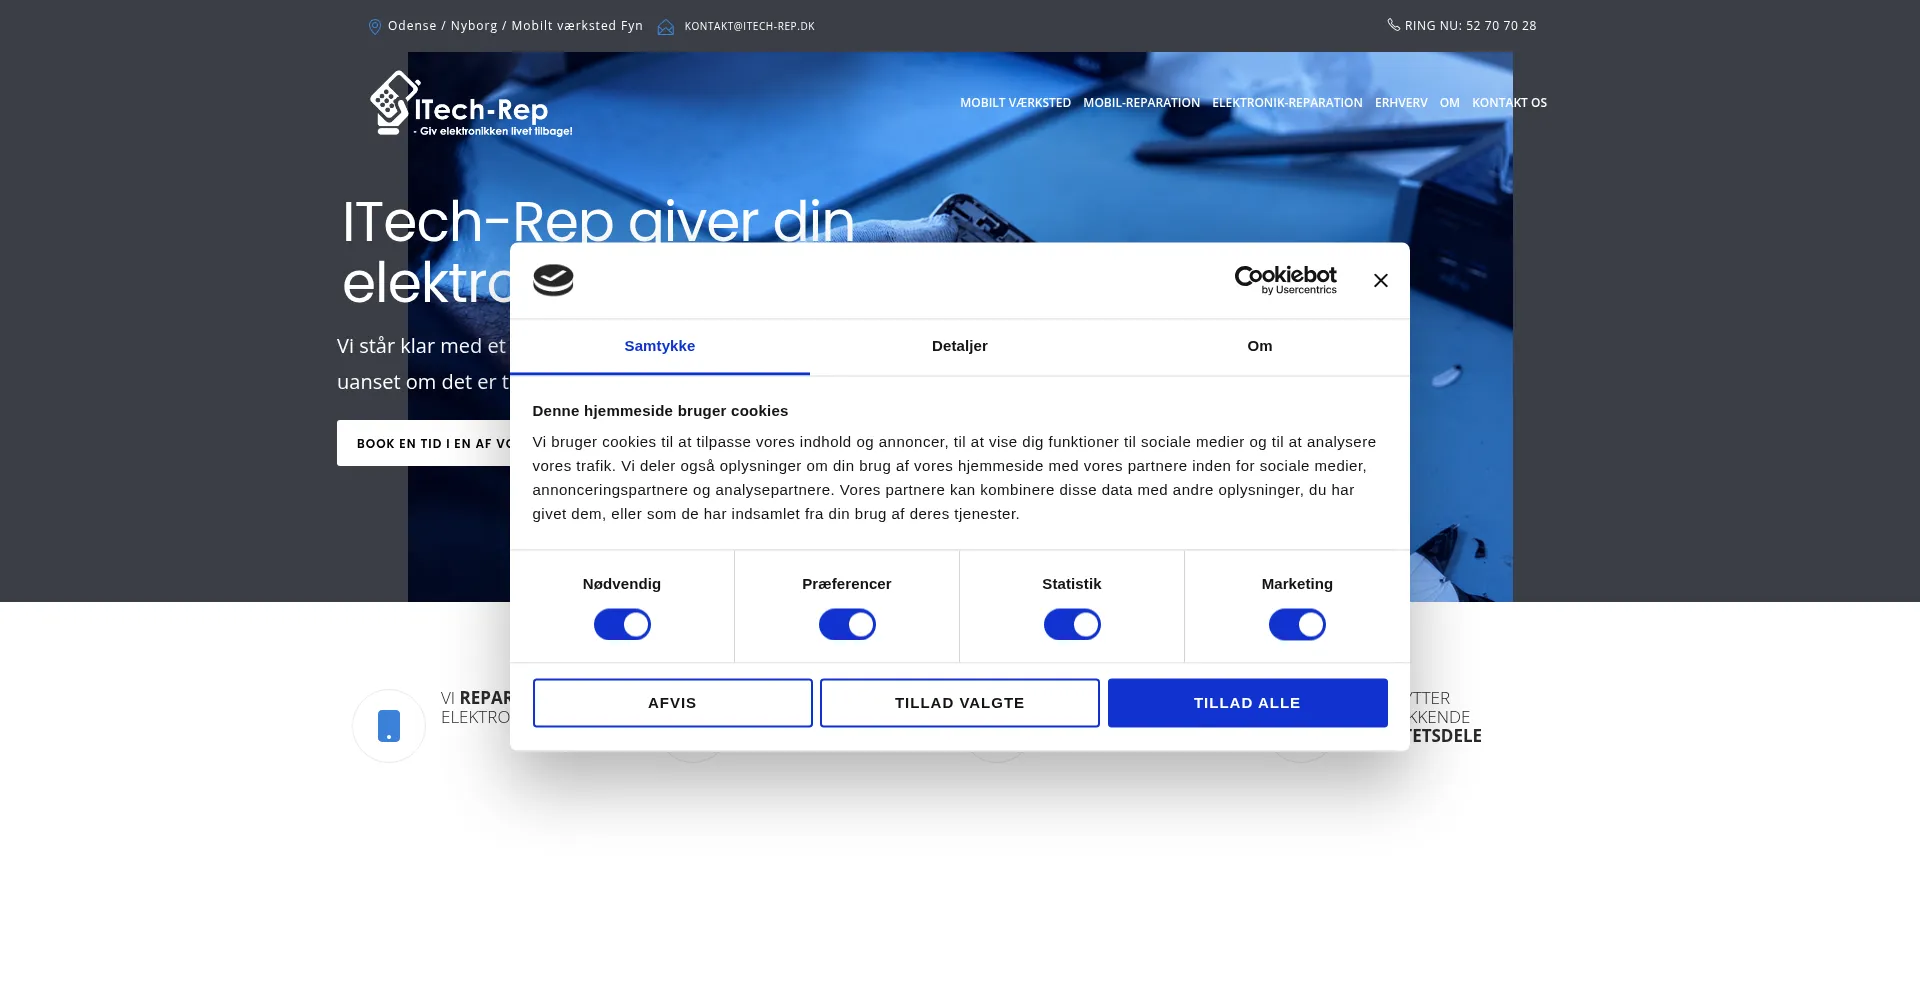Click the phone handset icon

[x=1393, y=25]
